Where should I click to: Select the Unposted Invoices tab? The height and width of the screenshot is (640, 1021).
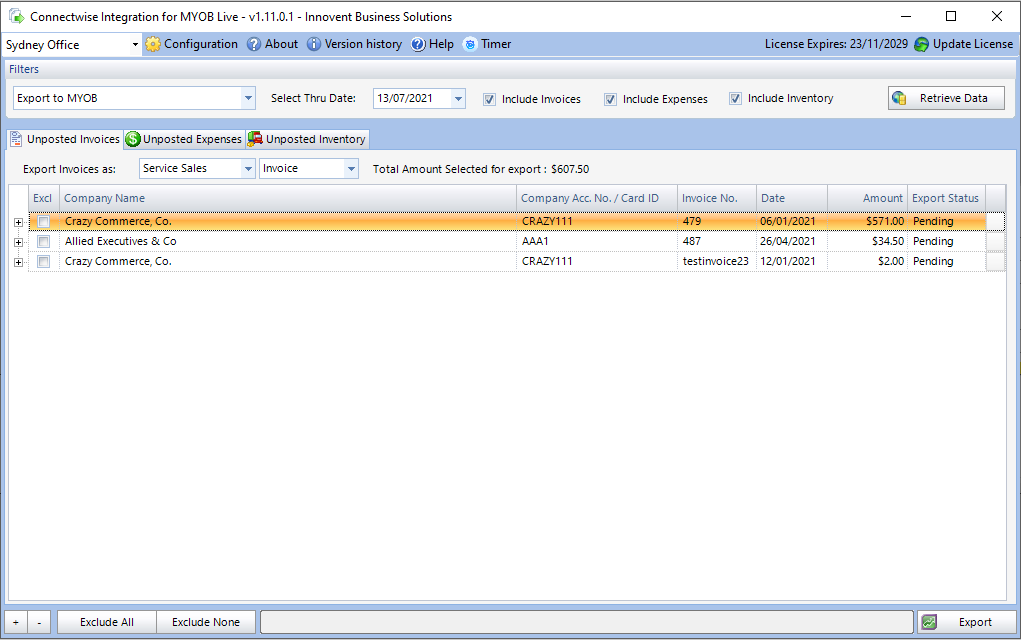[65, 139]
